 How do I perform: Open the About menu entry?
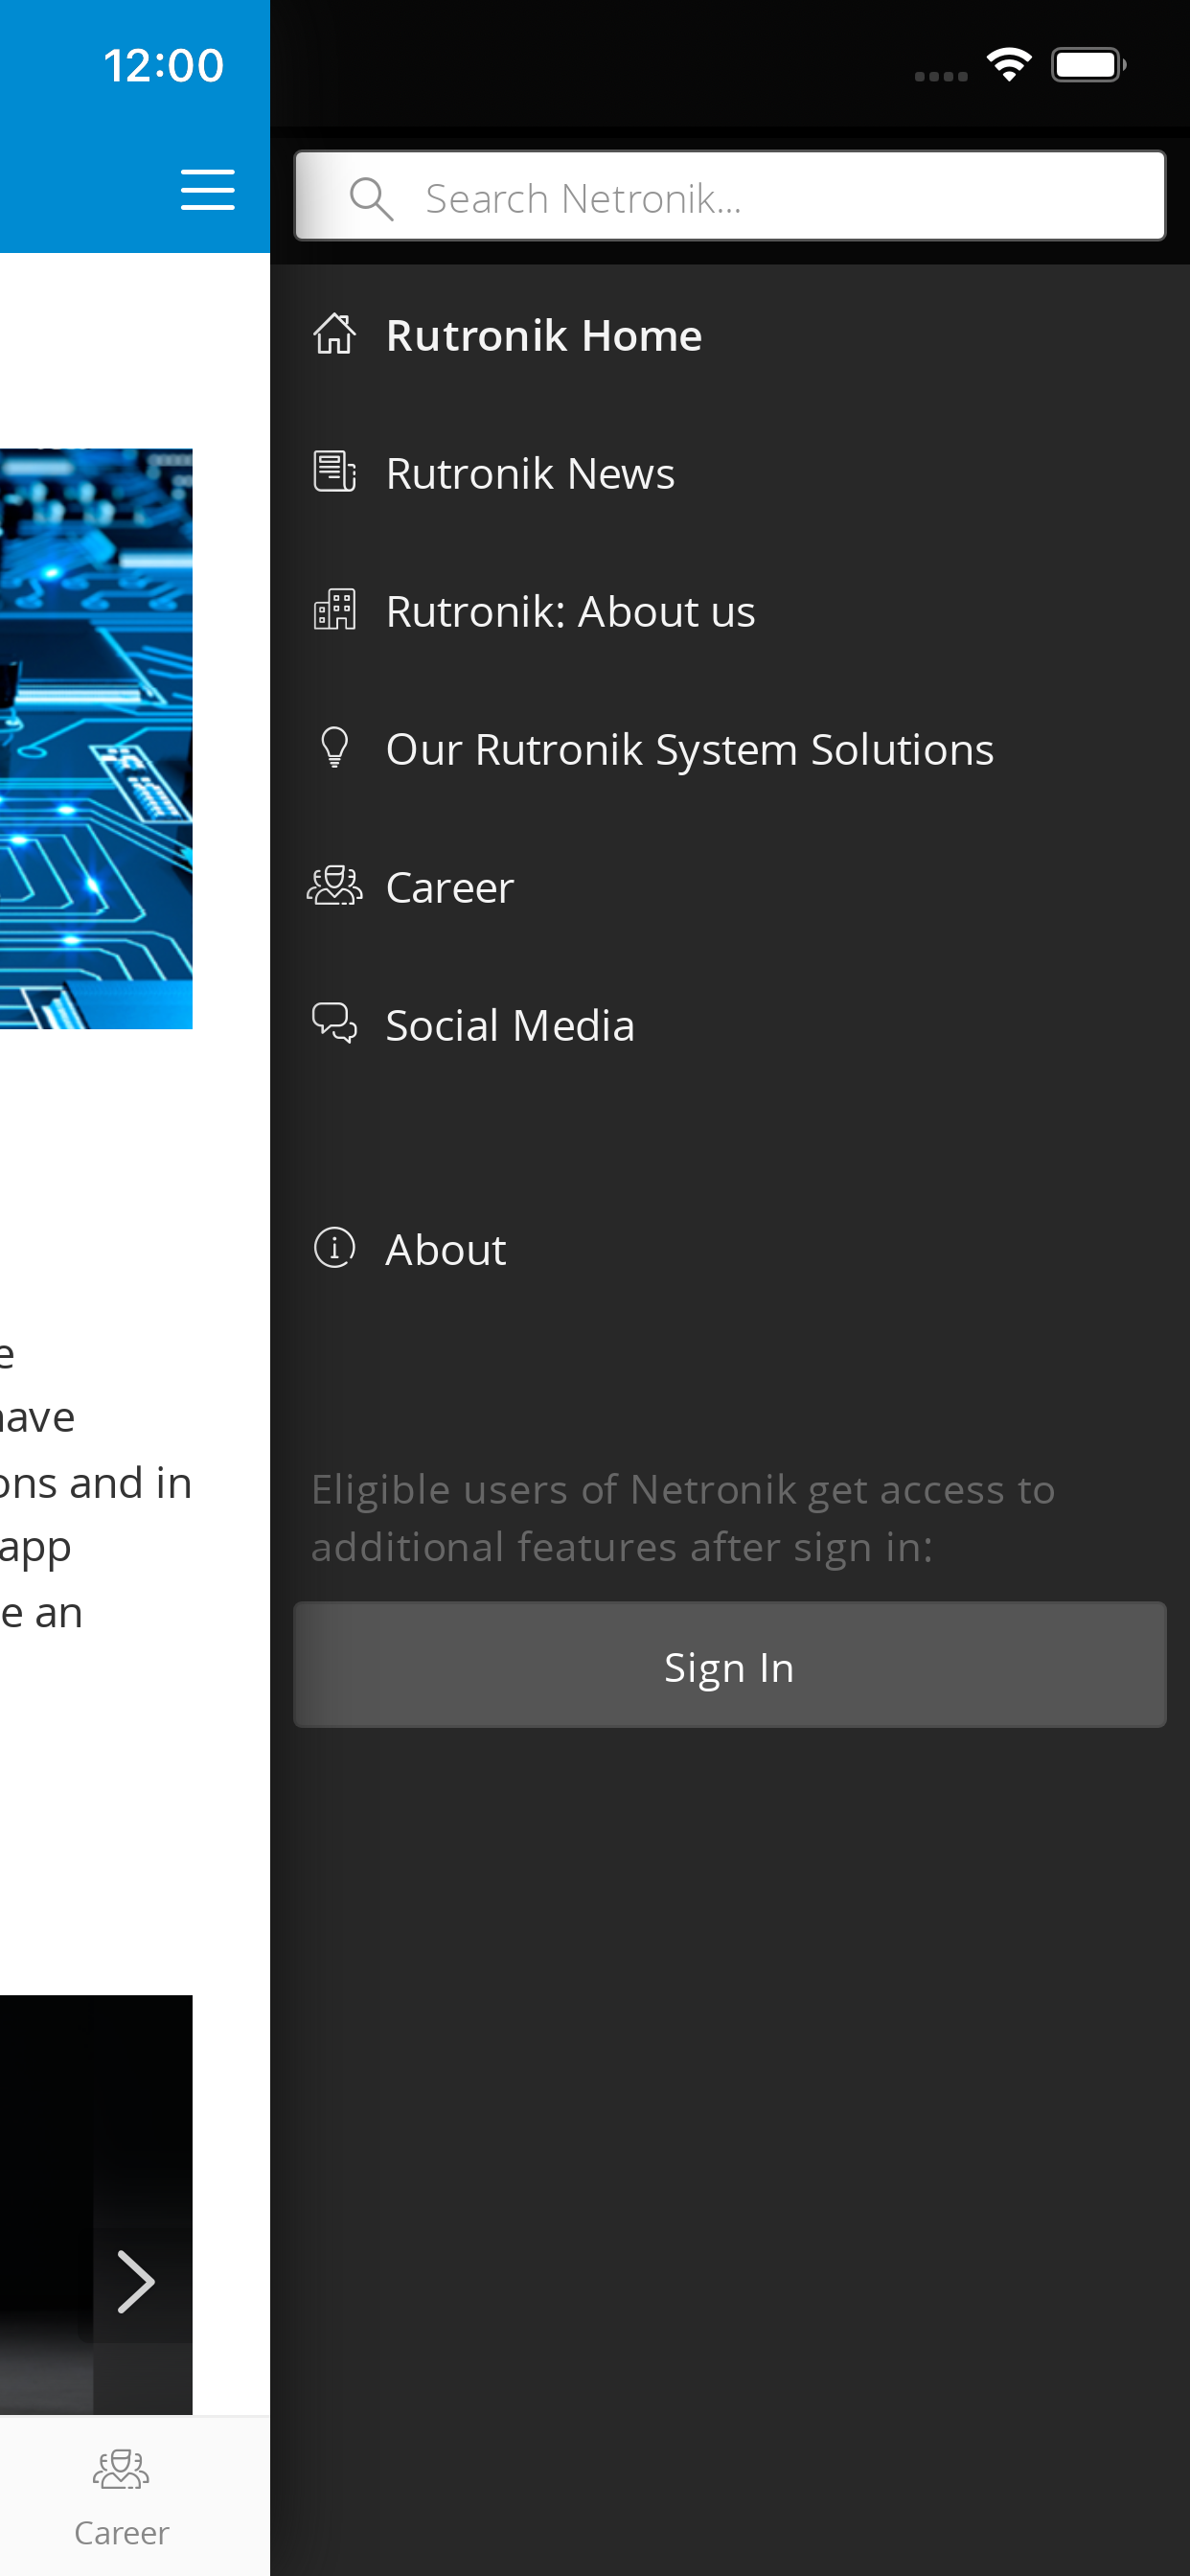(729, 1249)
